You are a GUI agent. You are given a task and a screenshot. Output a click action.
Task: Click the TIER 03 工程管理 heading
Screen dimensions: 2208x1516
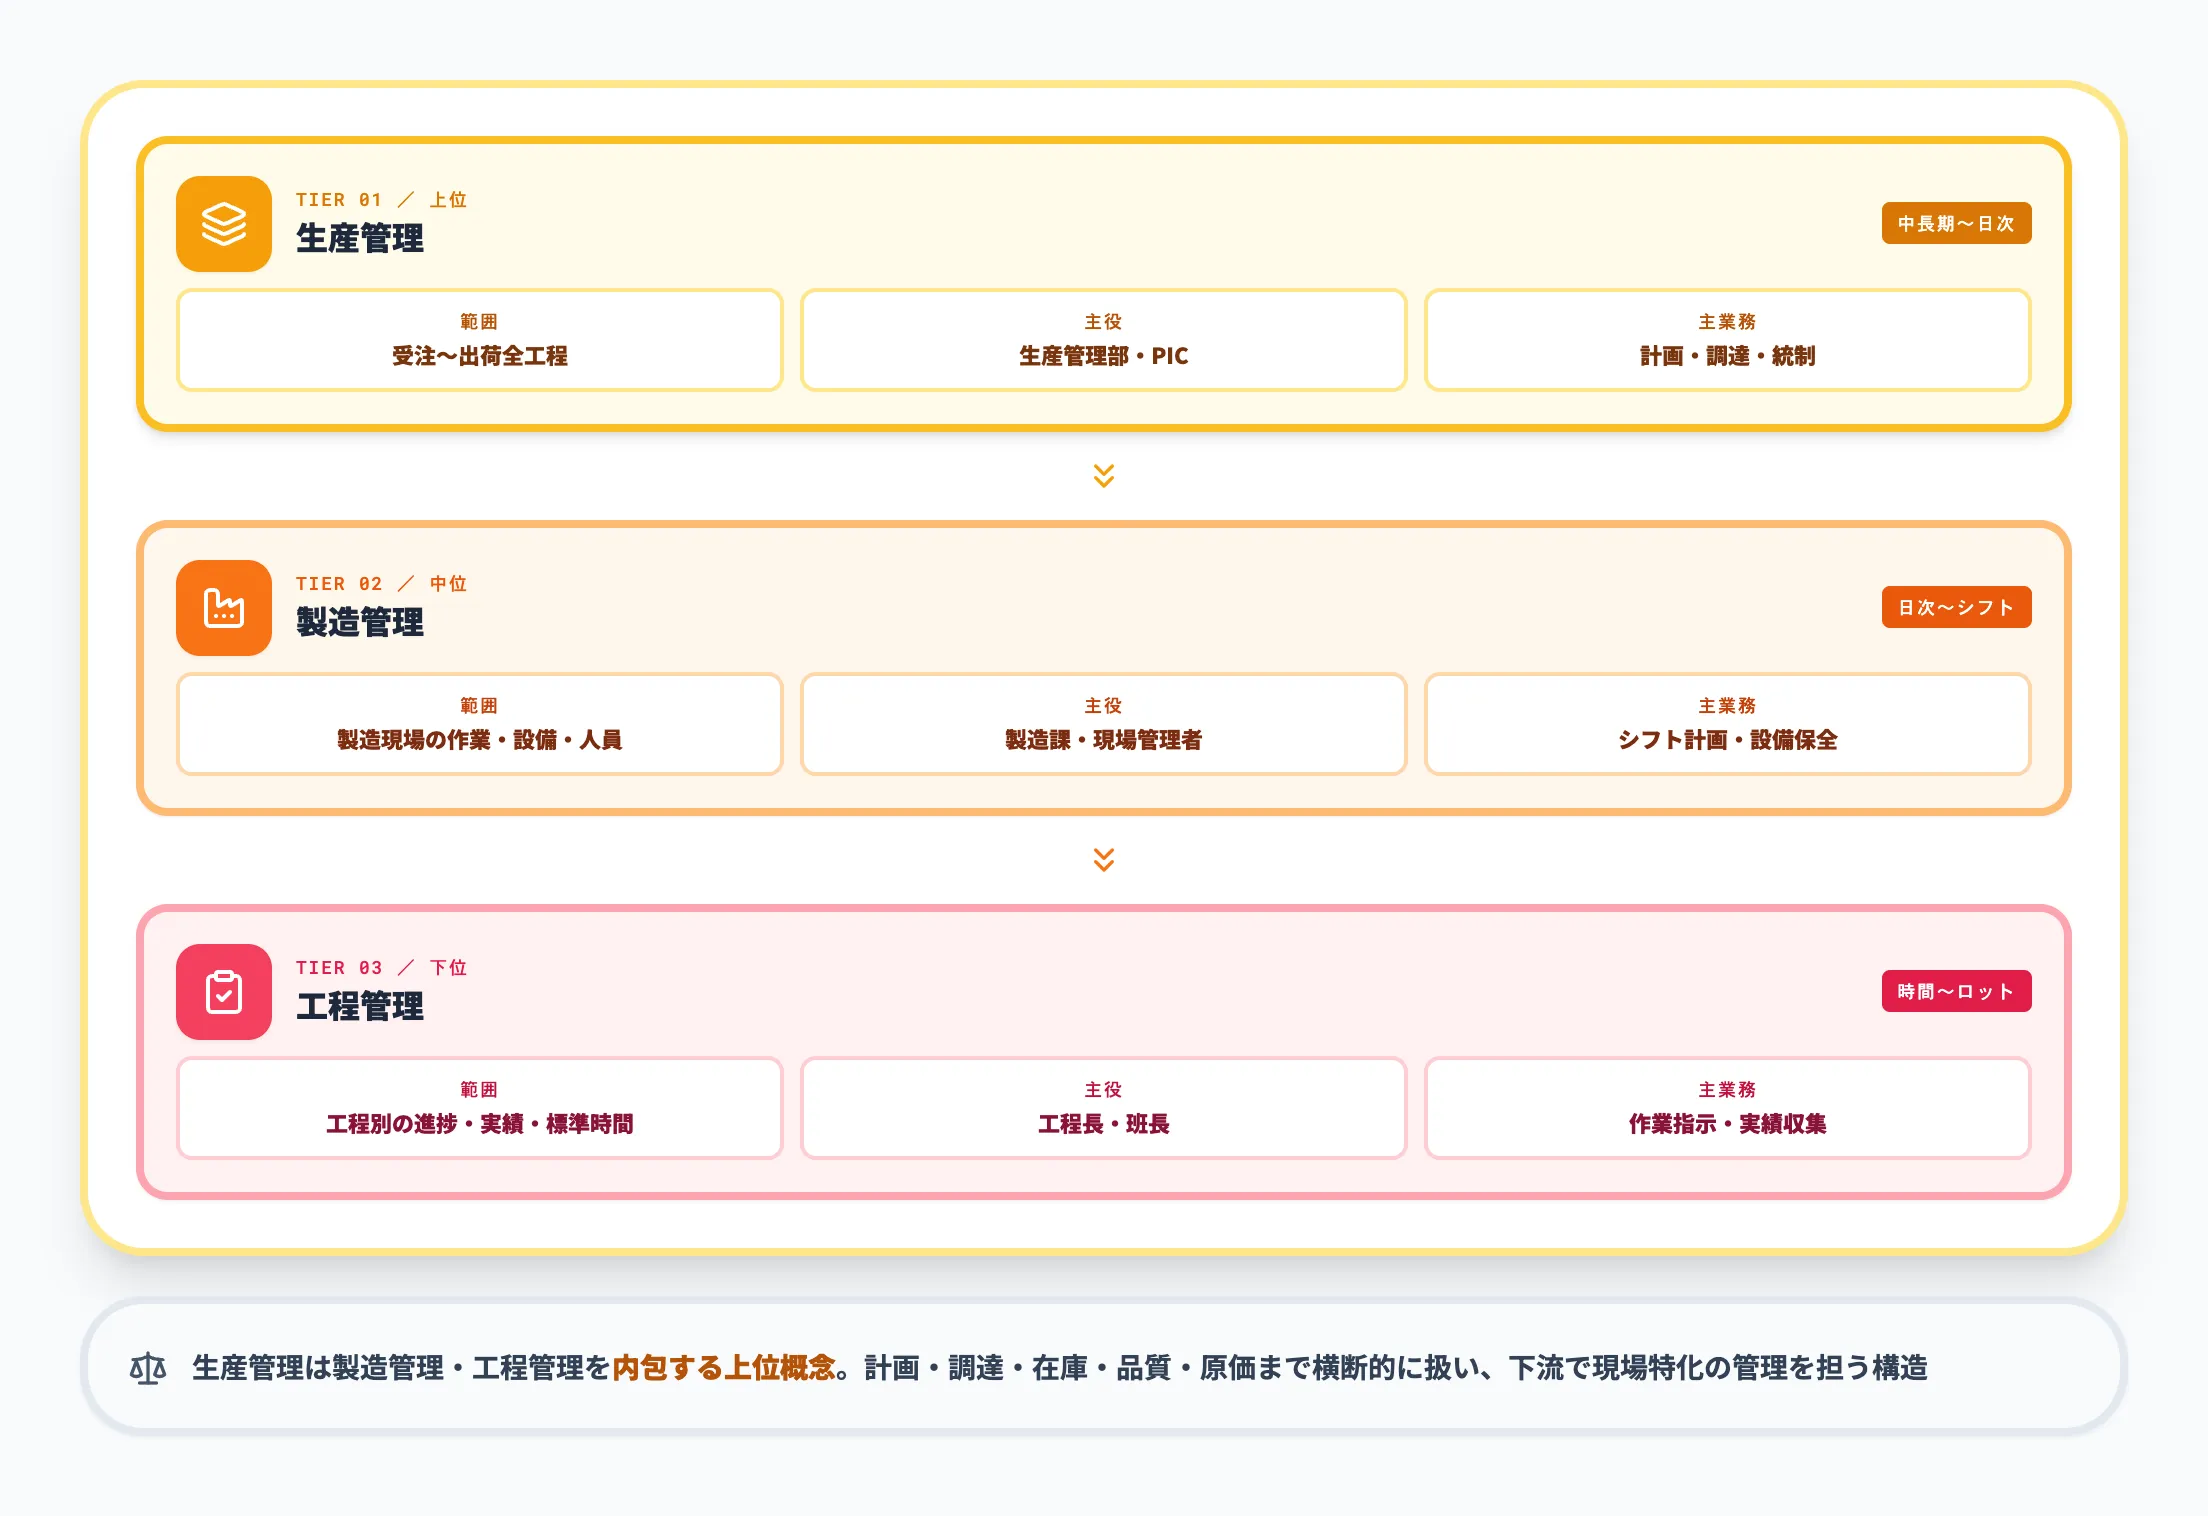click(360, 1006)
